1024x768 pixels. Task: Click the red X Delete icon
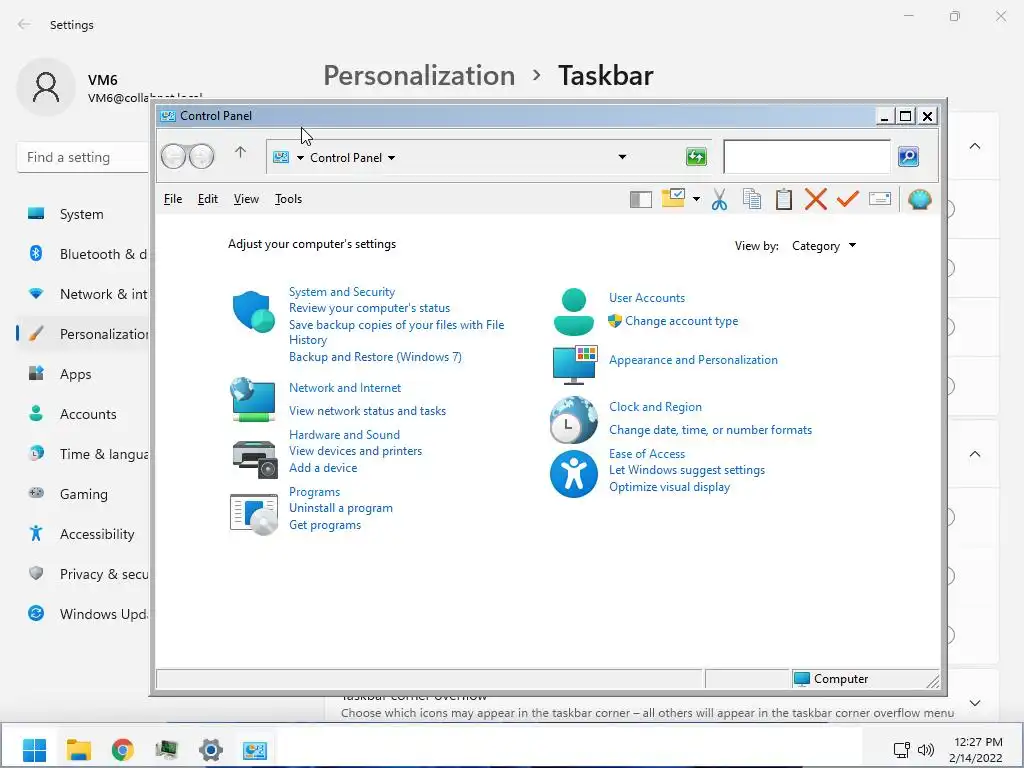click(x=816, y=199)
